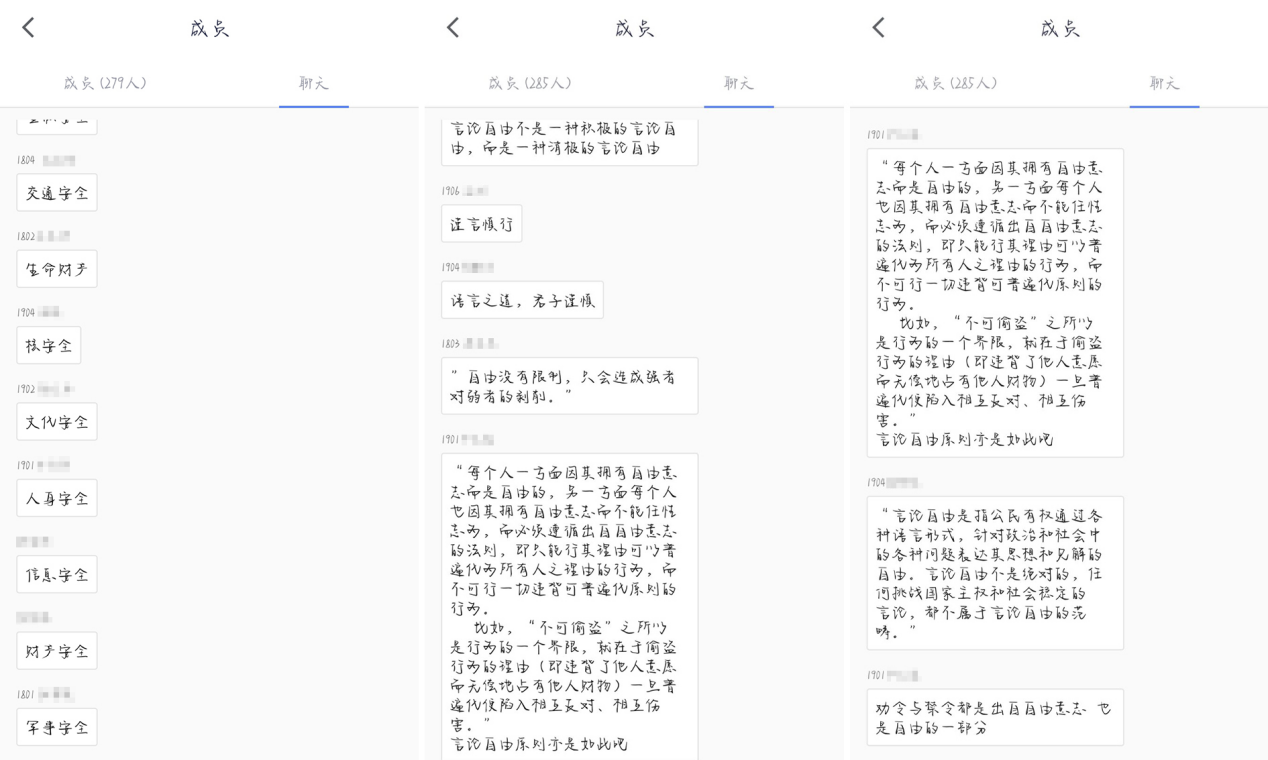Tap the 谨言慎行 message bubble
Viewport: 1268px width, 760px height.
pos(482,224)
